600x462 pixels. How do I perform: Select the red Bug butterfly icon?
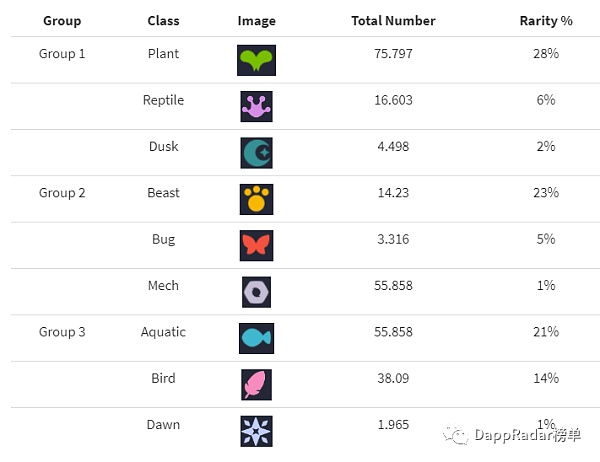click(256, 245)
